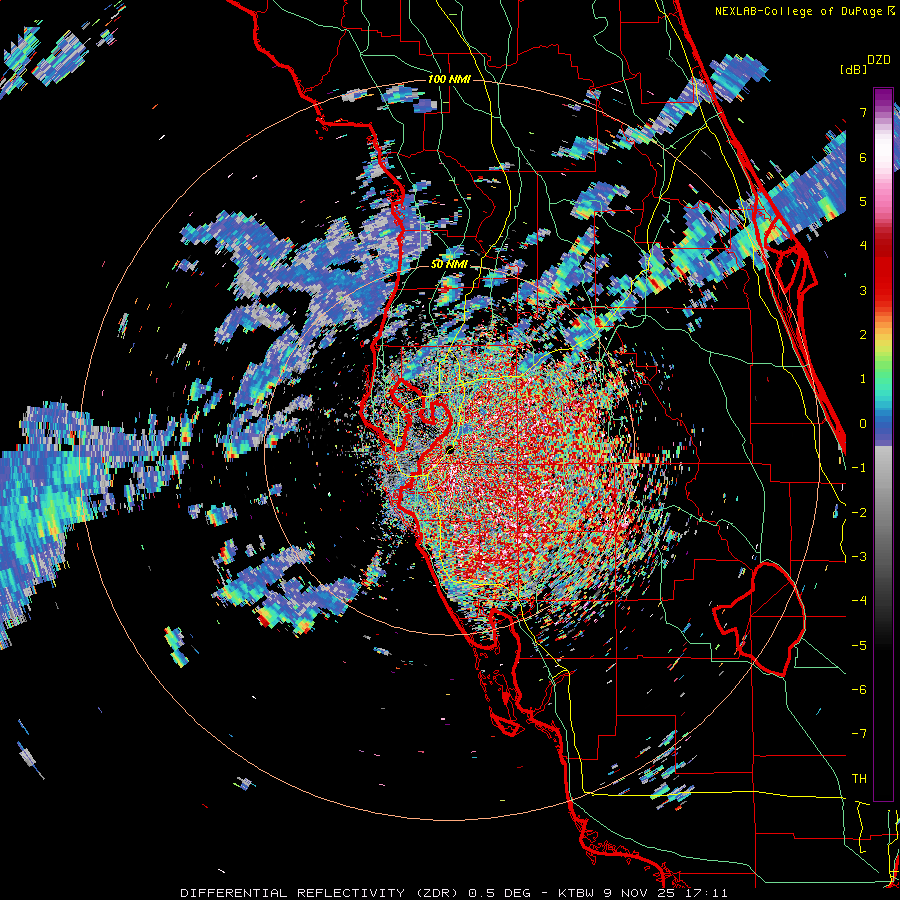The width and height of the screenshot is (900, 900).
Task: Click the color scale value 1
Action: (x=863, y=379)
